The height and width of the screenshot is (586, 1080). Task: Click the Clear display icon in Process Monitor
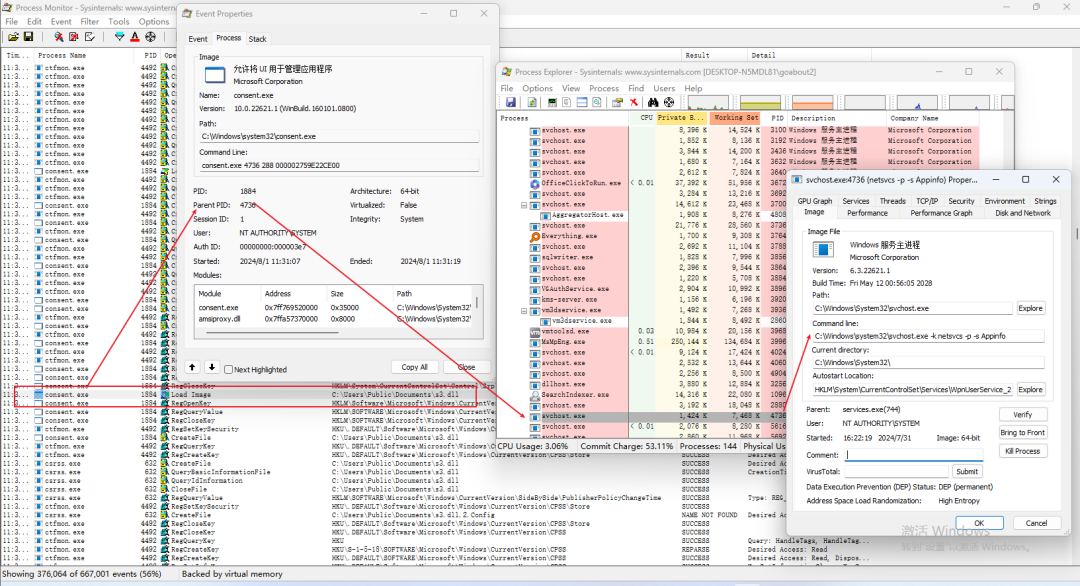point(90,37)
